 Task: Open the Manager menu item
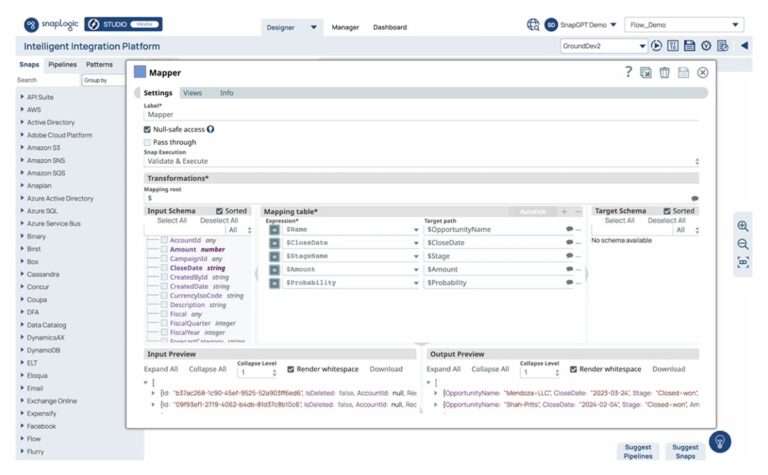345,27
